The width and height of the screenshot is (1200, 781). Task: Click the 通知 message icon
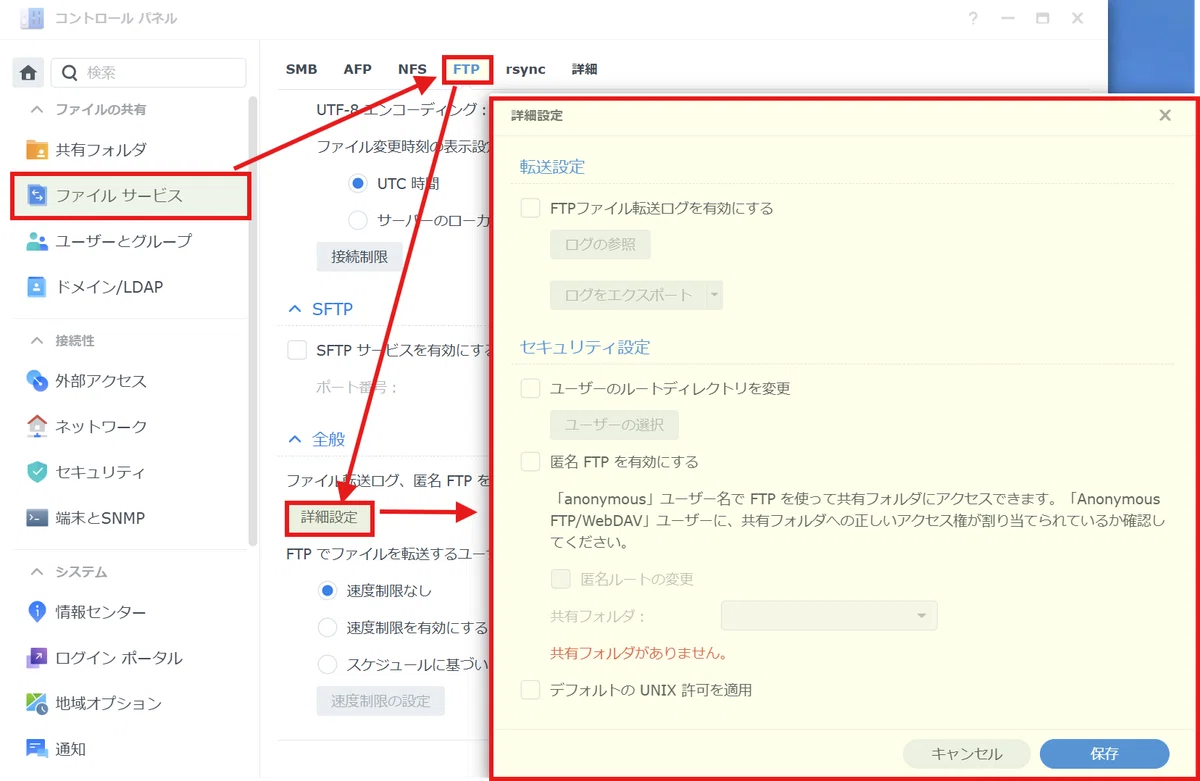[x=37, y=749]
